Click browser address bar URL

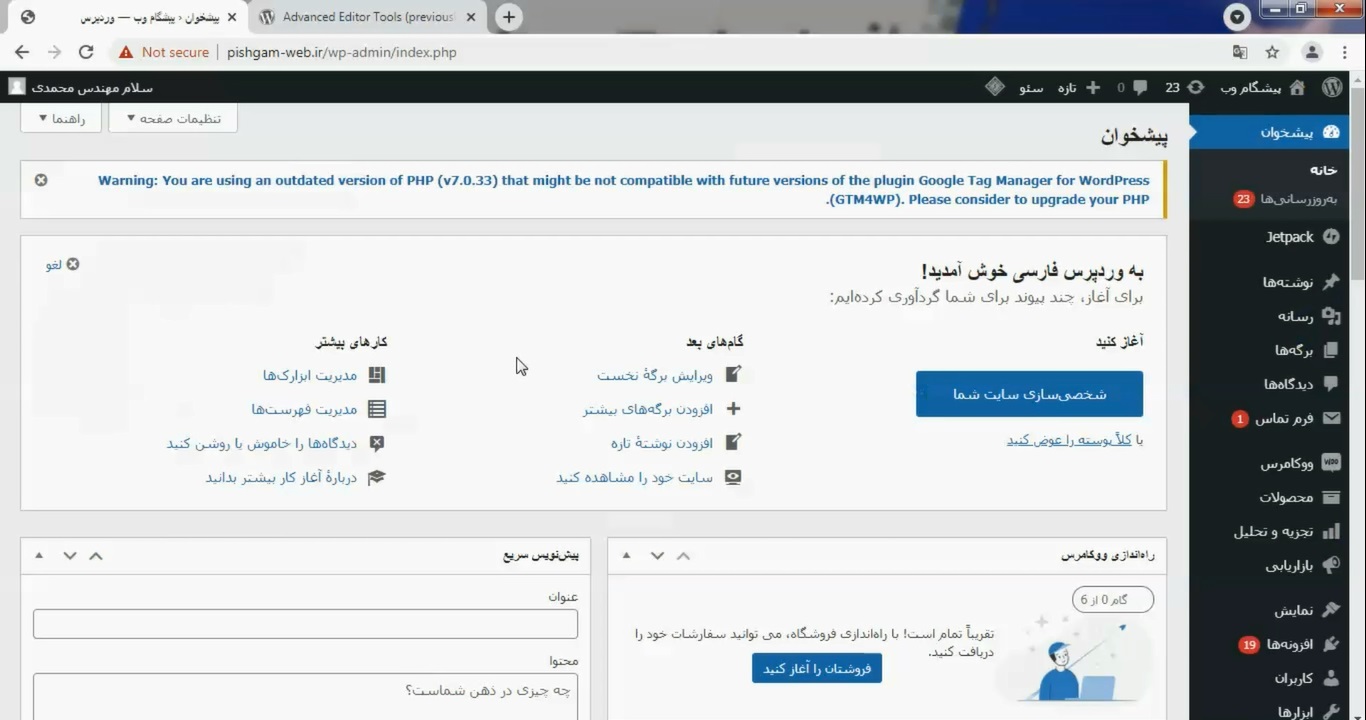[342, 52]
